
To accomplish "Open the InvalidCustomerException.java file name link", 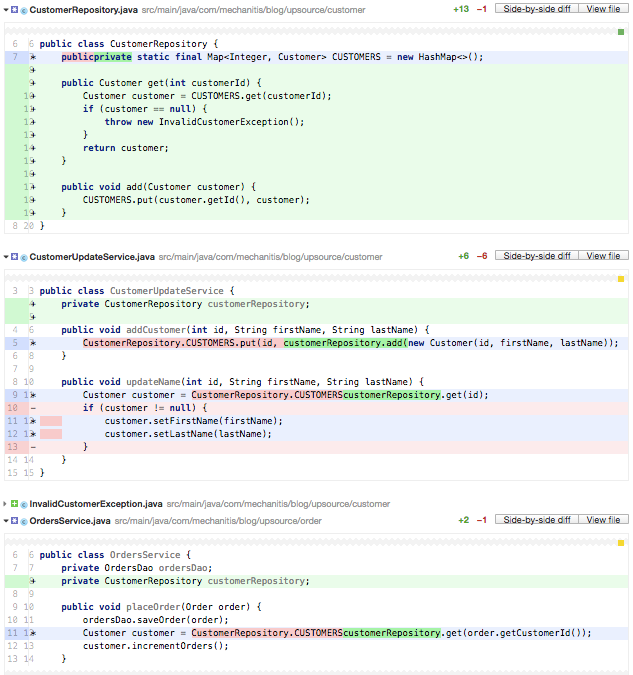I will pyautogui.click(x=96, y=504).
